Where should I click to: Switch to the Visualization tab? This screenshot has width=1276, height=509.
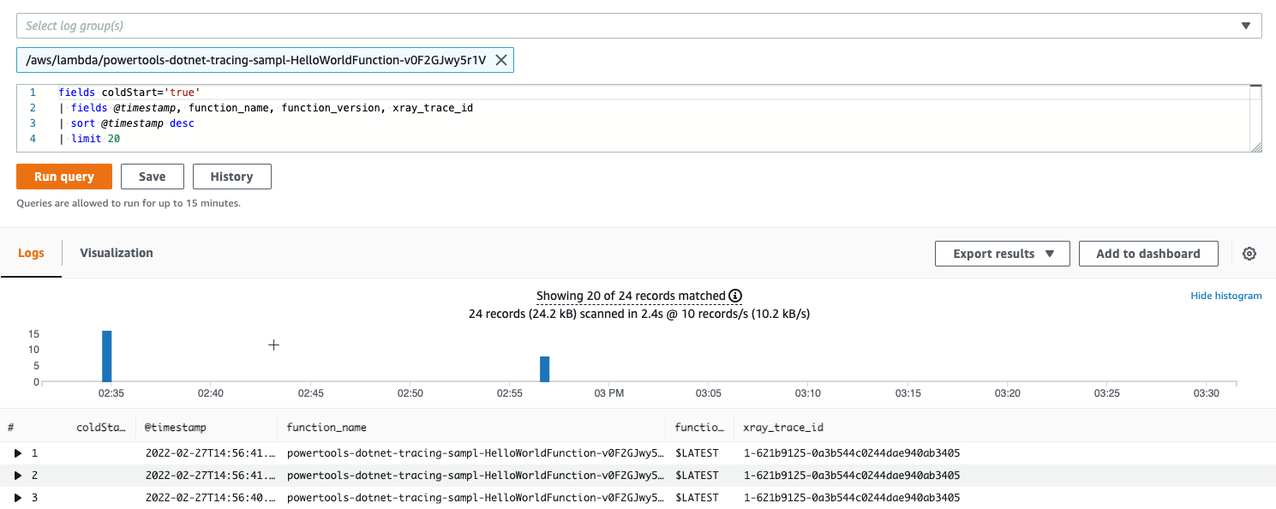coord(116,253)
